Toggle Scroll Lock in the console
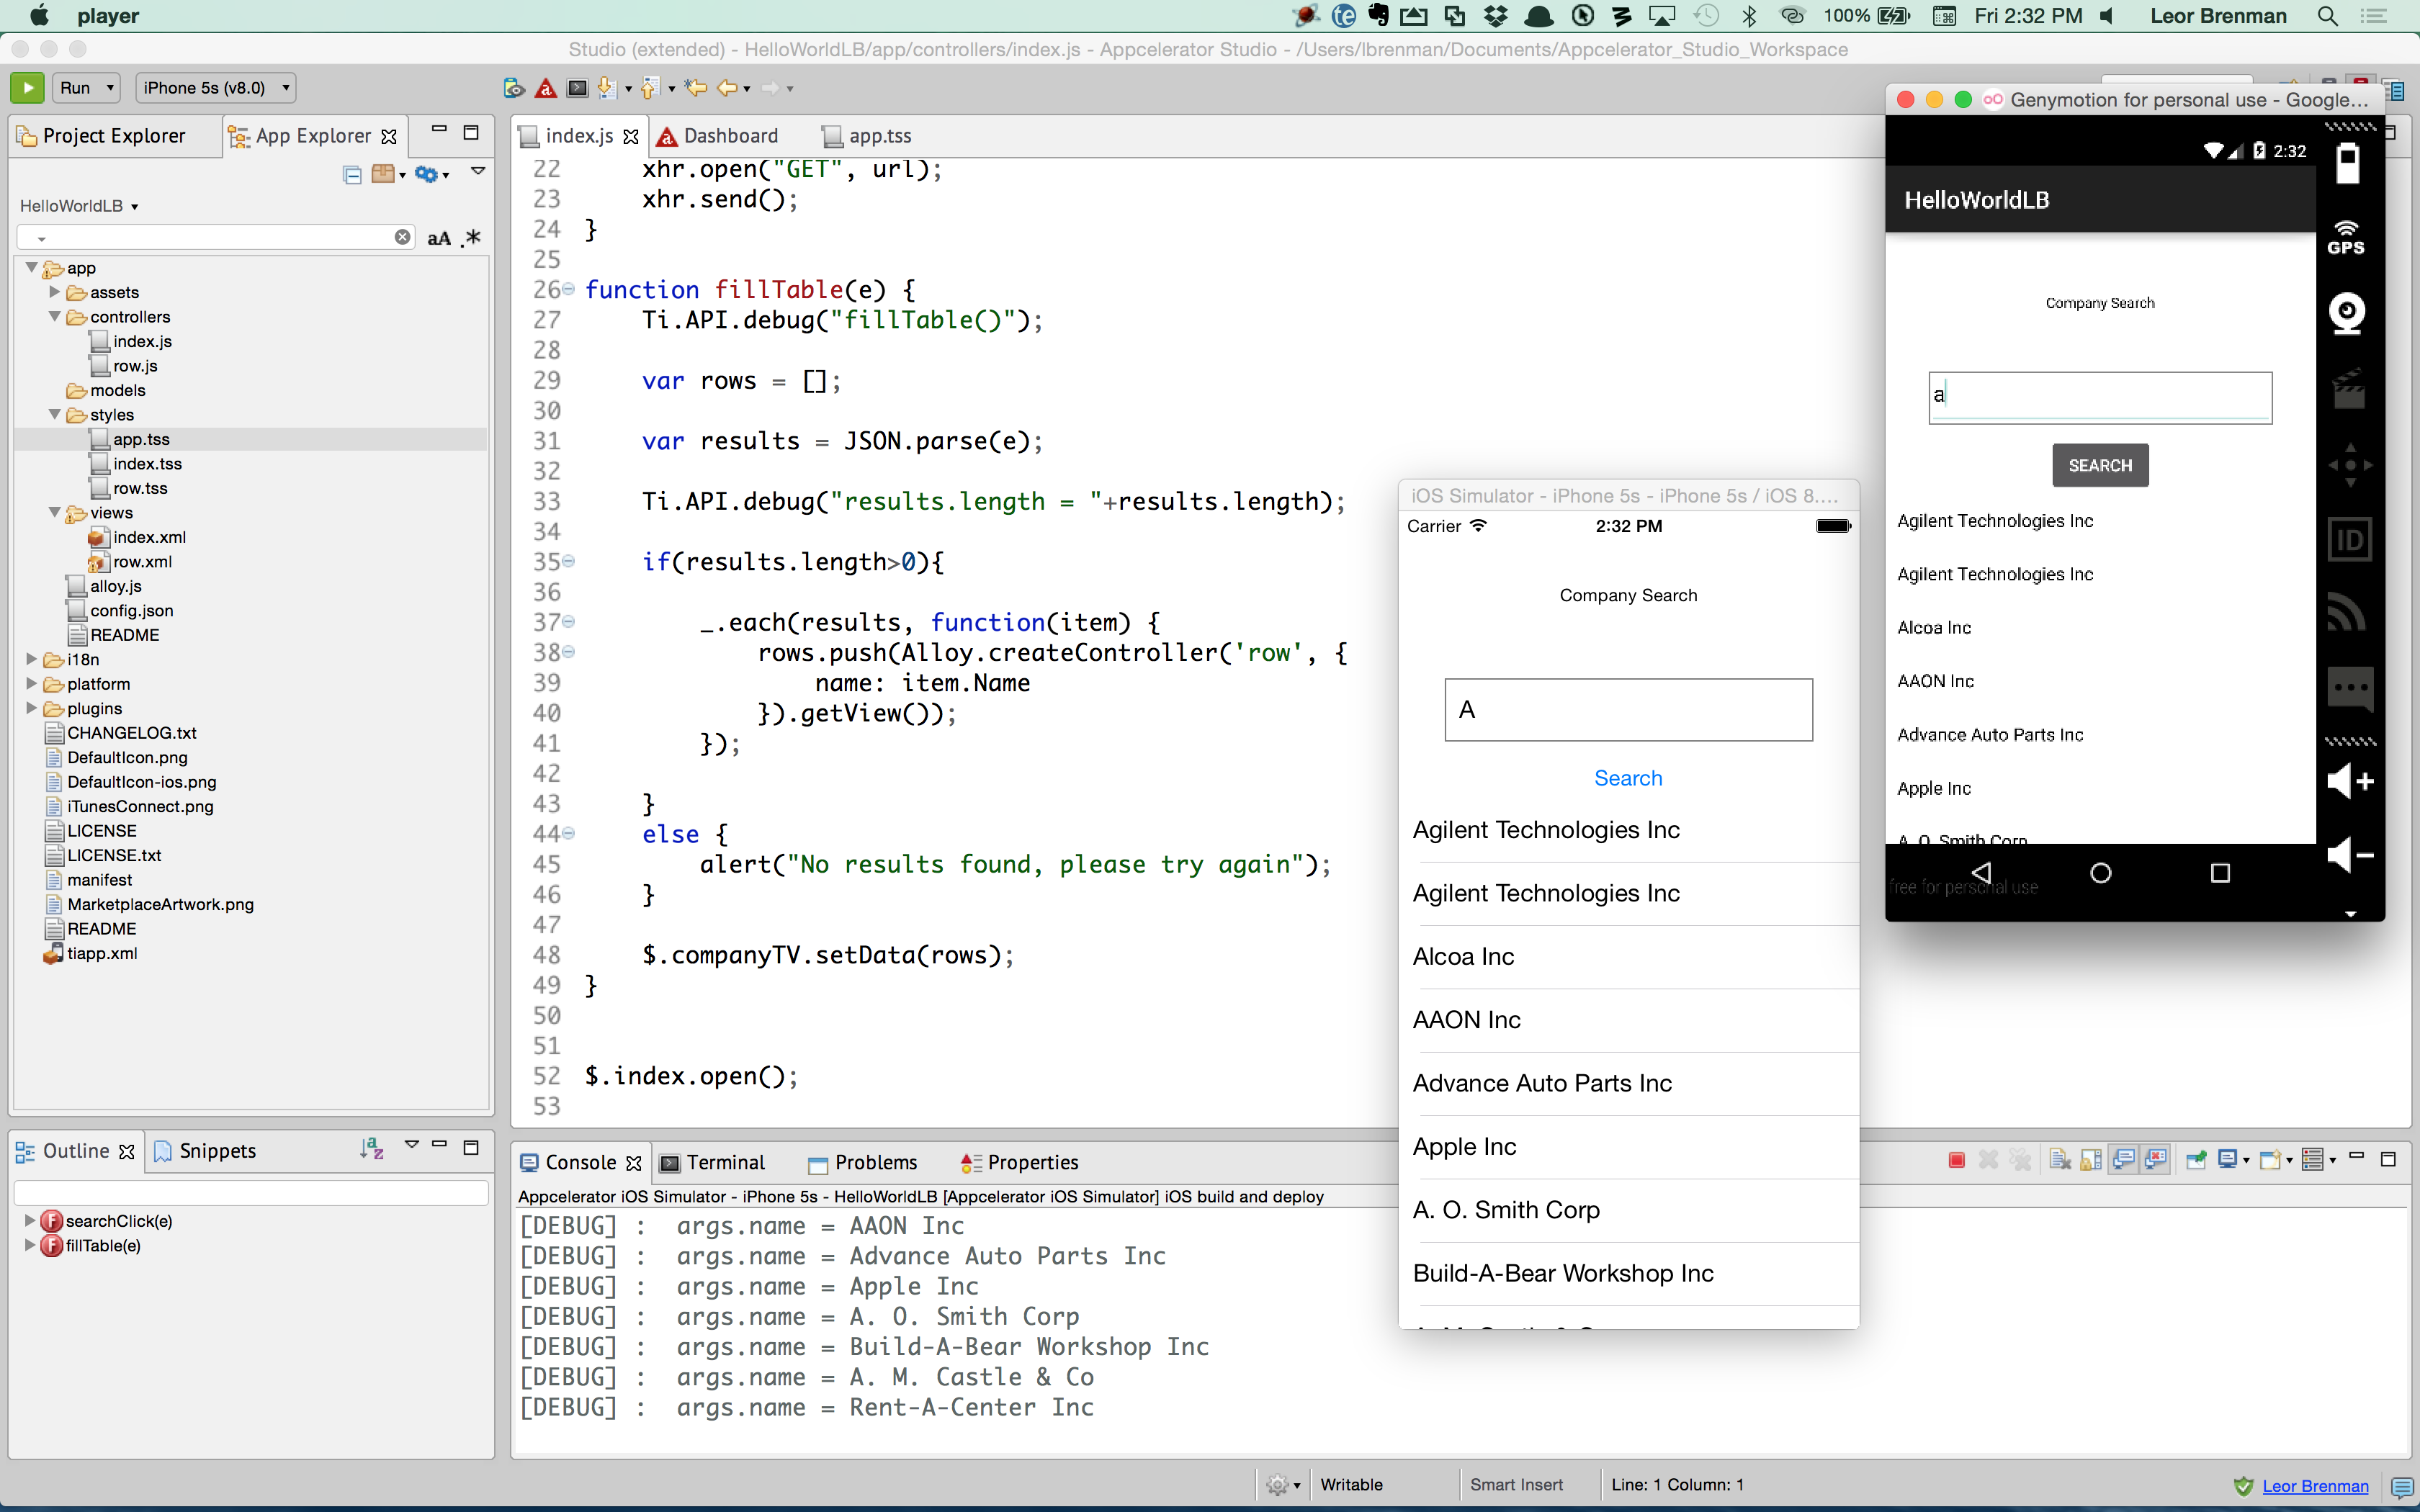 pos(2091,1160)
